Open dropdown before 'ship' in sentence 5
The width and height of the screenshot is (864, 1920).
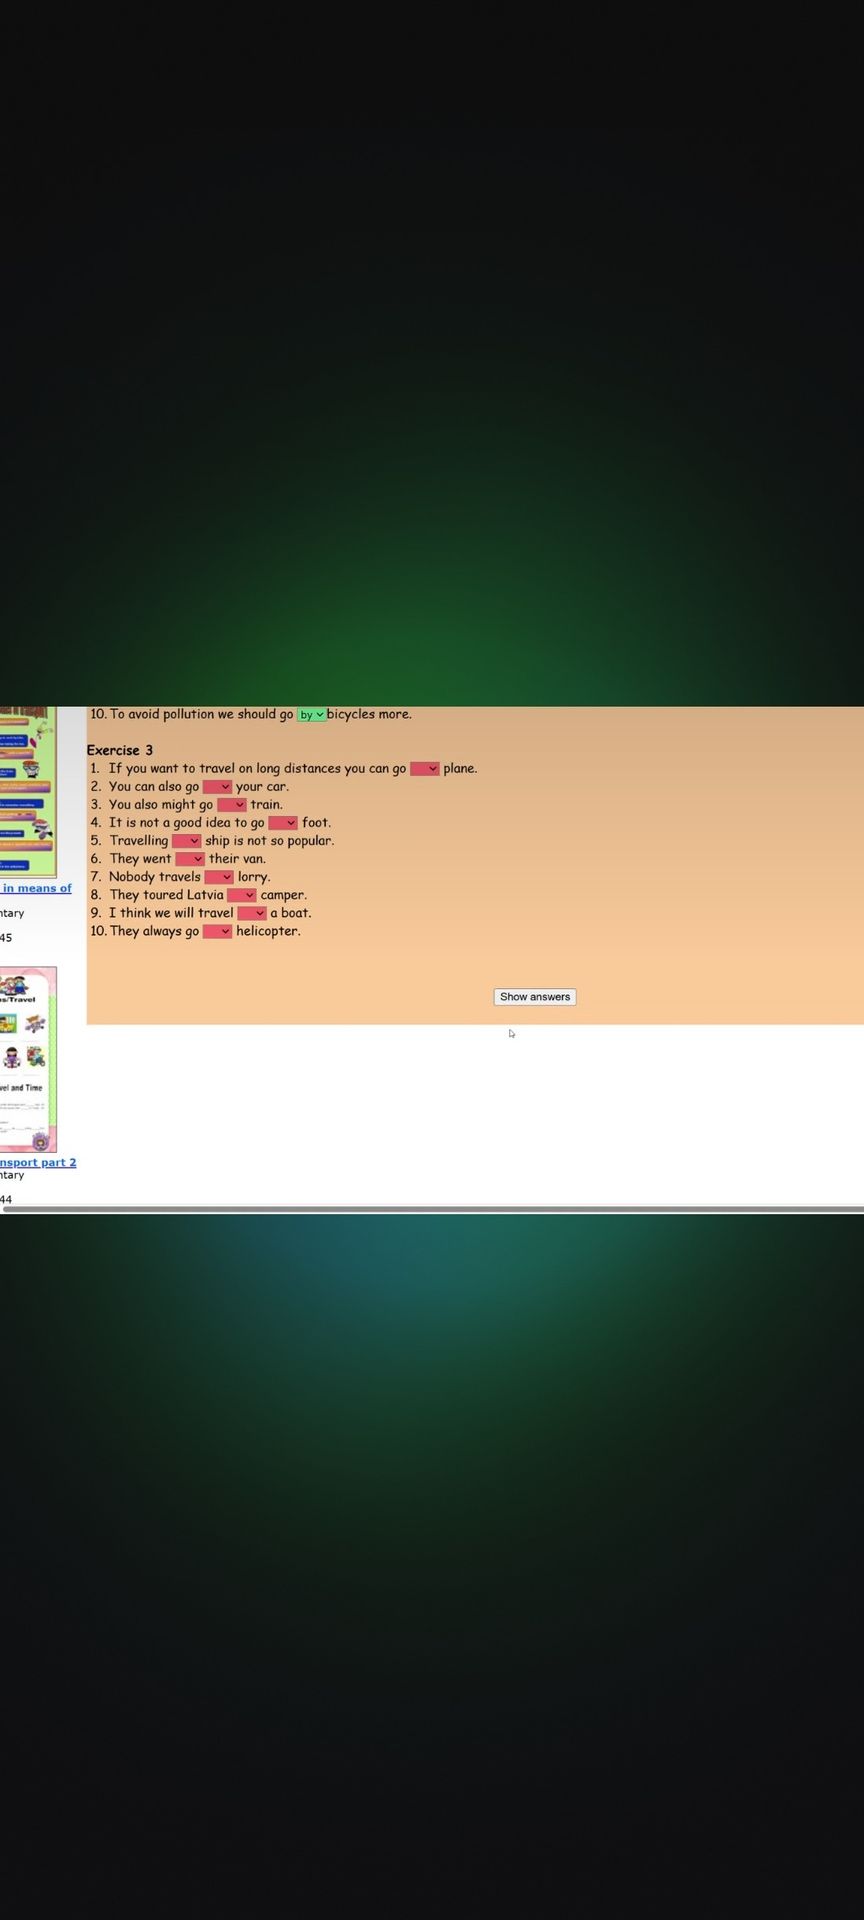pos(186,841)
